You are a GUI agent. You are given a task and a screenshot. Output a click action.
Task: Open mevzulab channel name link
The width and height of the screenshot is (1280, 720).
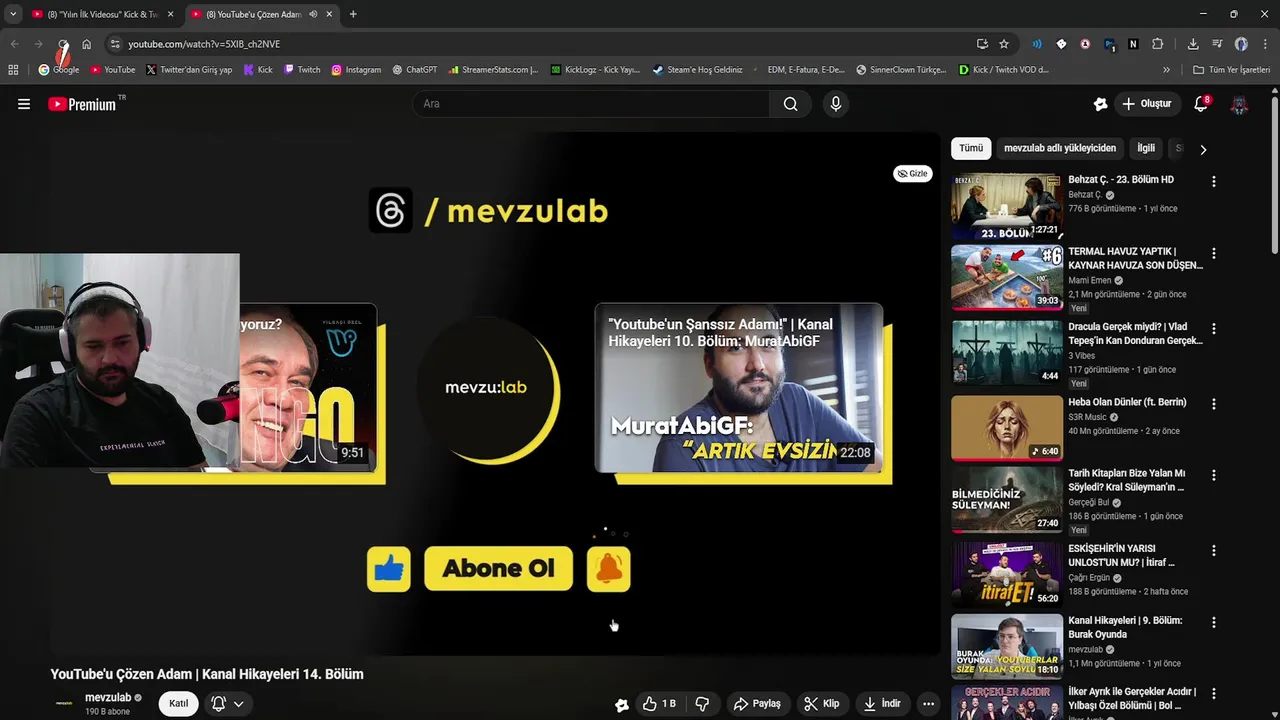(108, 698)
